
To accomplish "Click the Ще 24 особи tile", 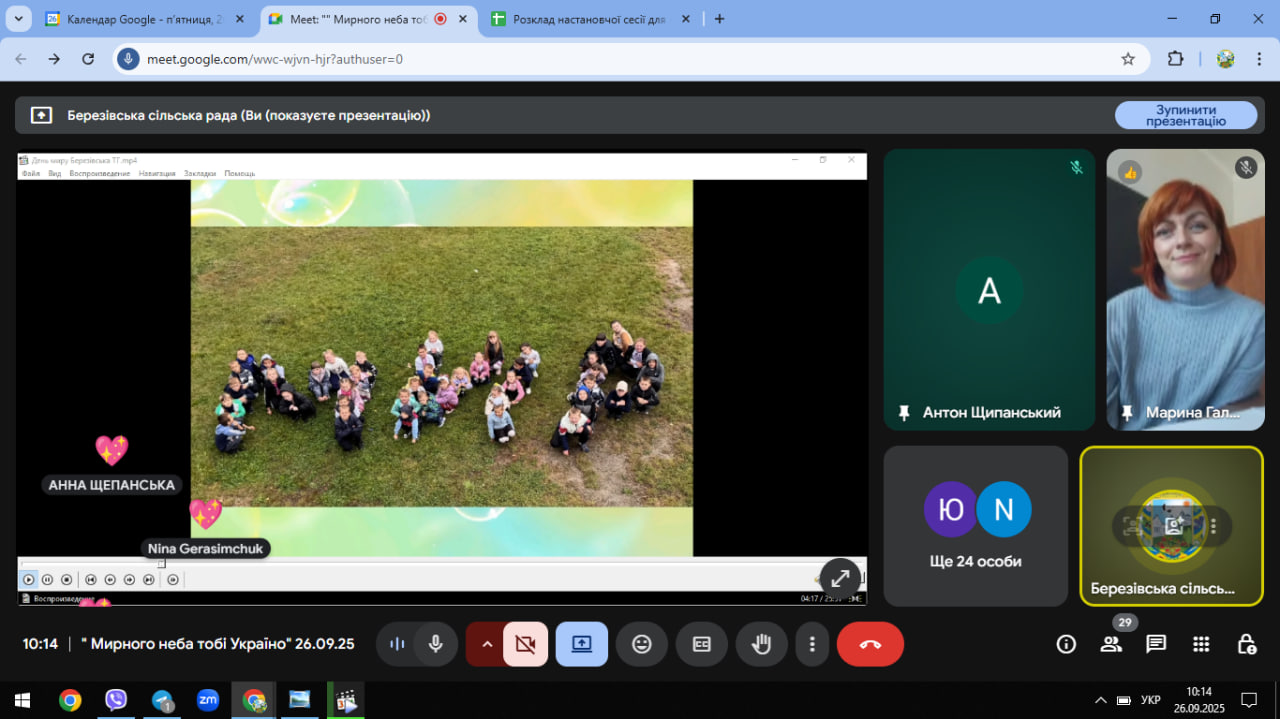I will click(x=975, y=526).
